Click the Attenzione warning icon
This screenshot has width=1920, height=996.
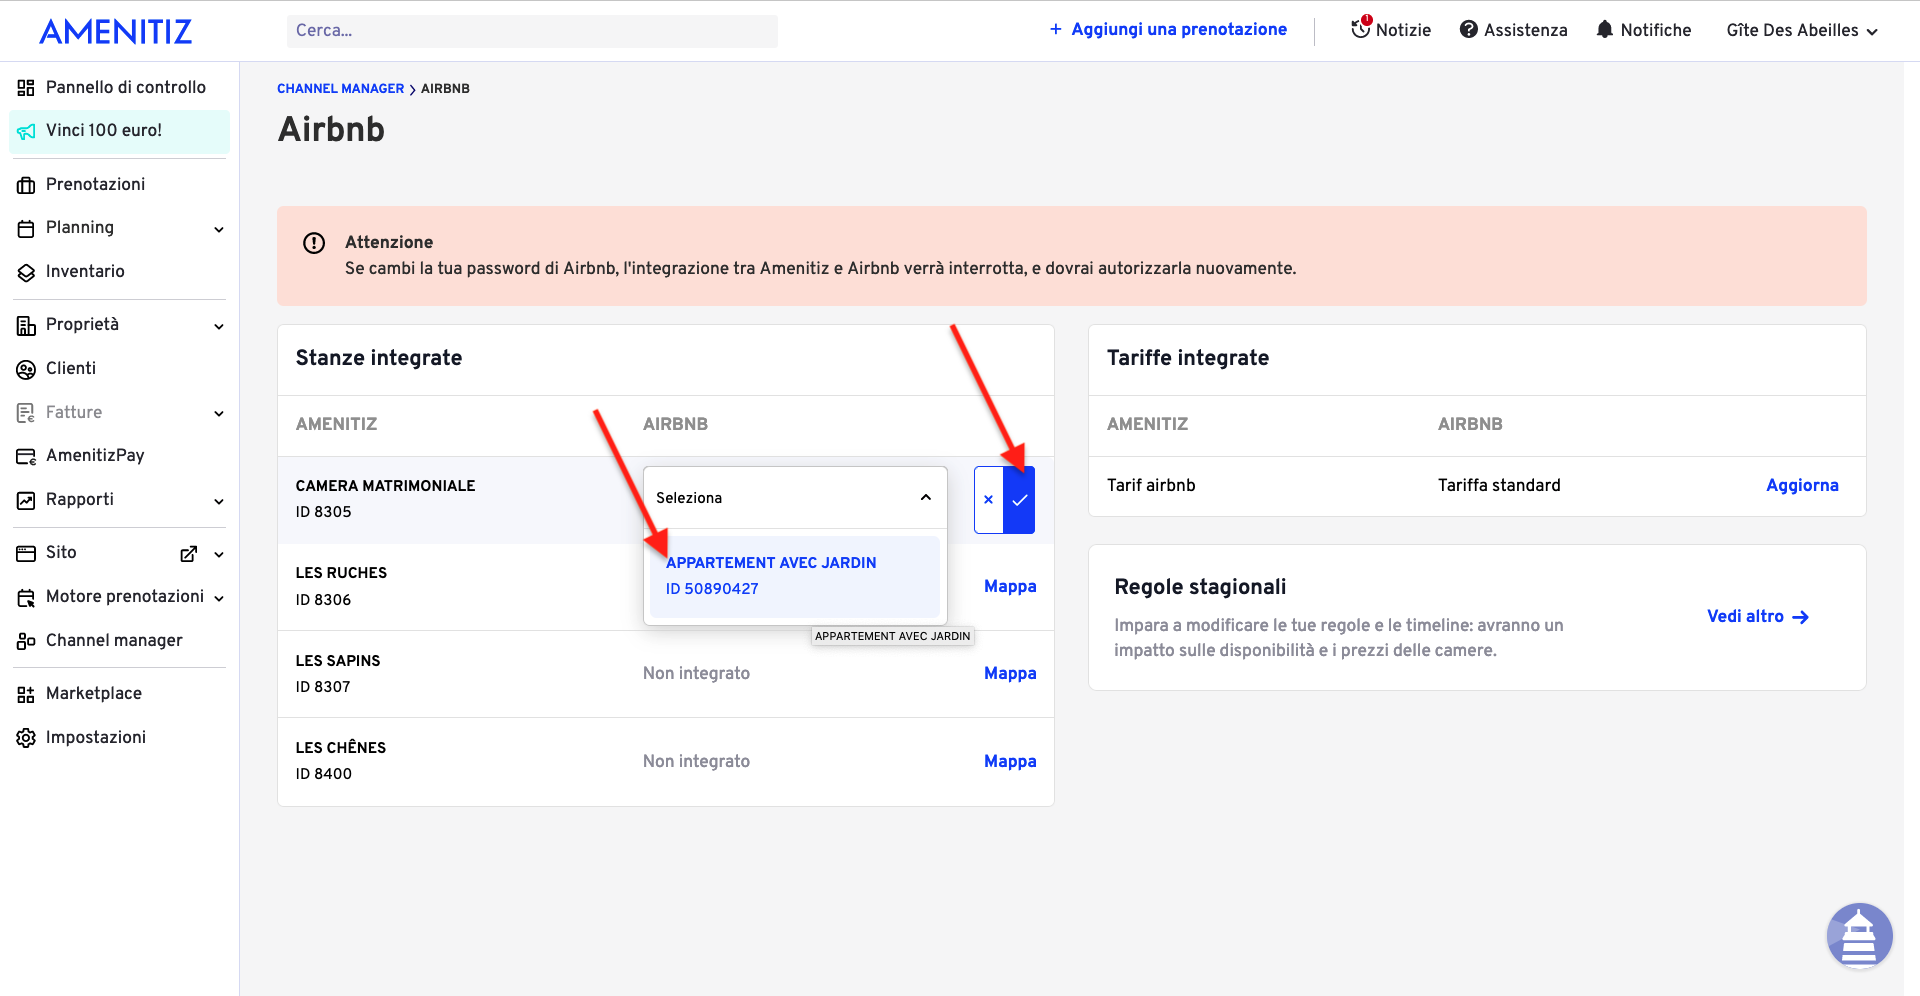[314, 243]
